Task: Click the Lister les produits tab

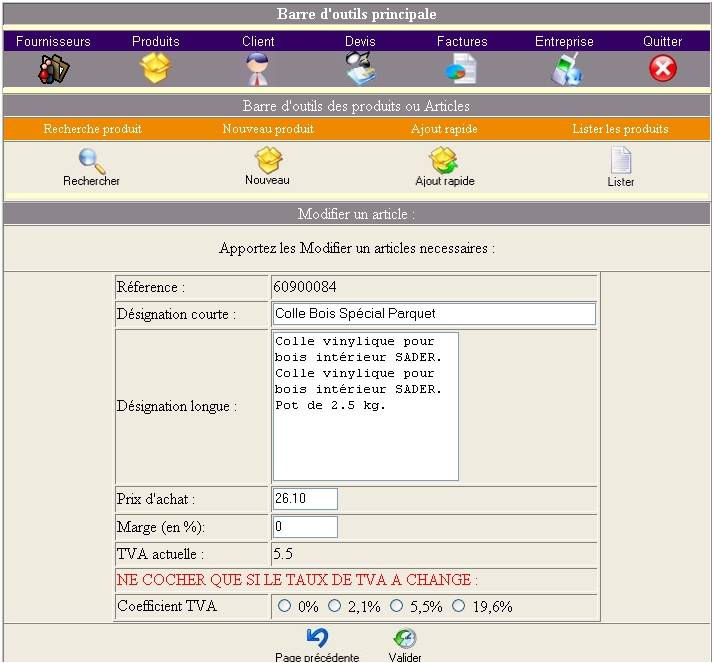Action: pos(620,129)
